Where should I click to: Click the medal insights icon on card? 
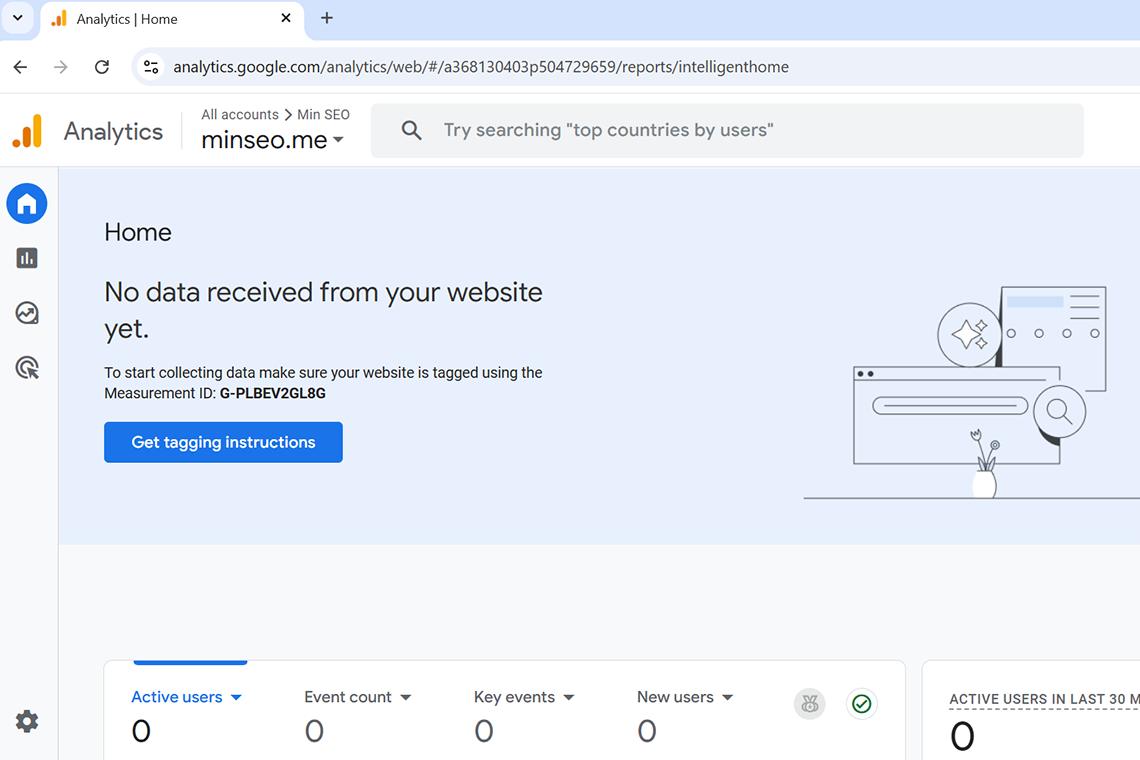coord(810,704)
